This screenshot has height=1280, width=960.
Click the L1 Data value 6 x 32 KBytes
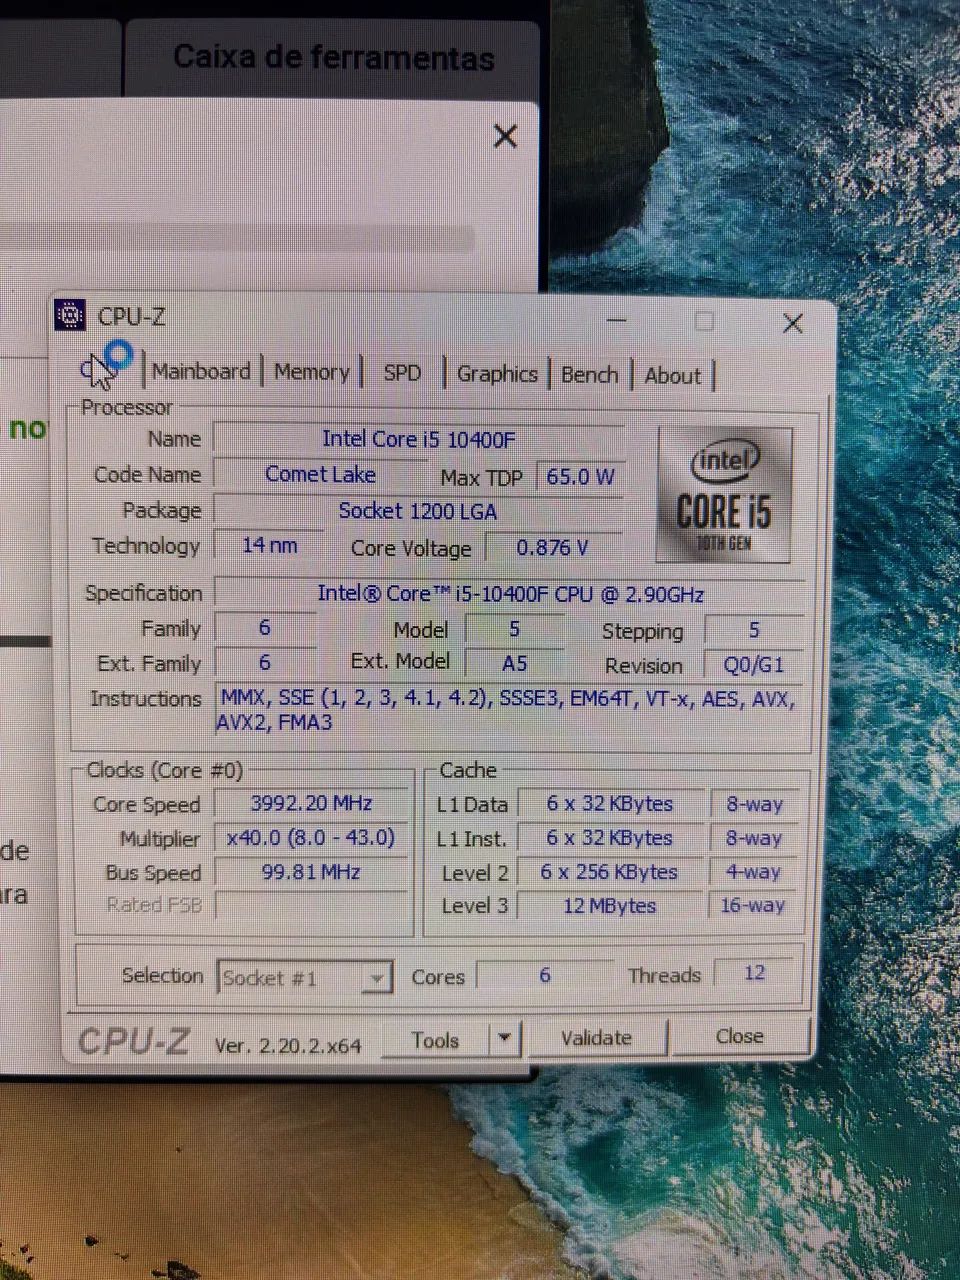coord(610,804)
